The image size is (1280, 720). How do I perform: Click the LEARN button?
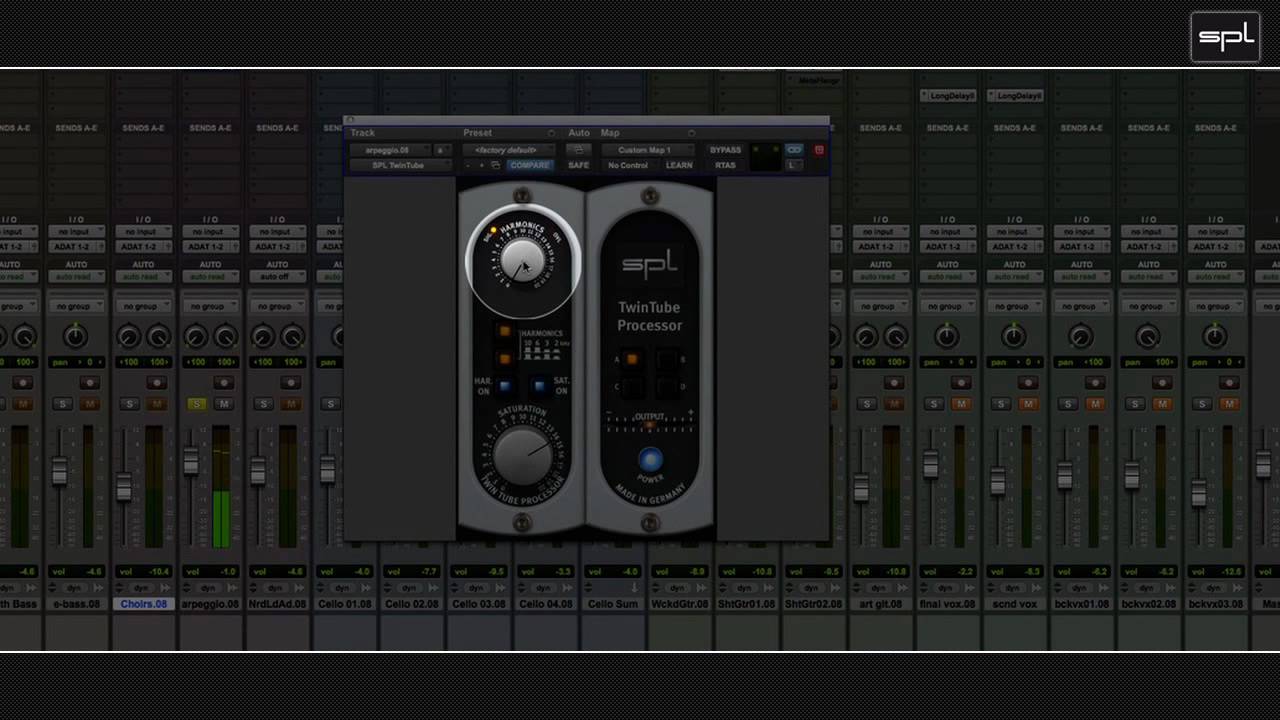[x=679, y=165]
